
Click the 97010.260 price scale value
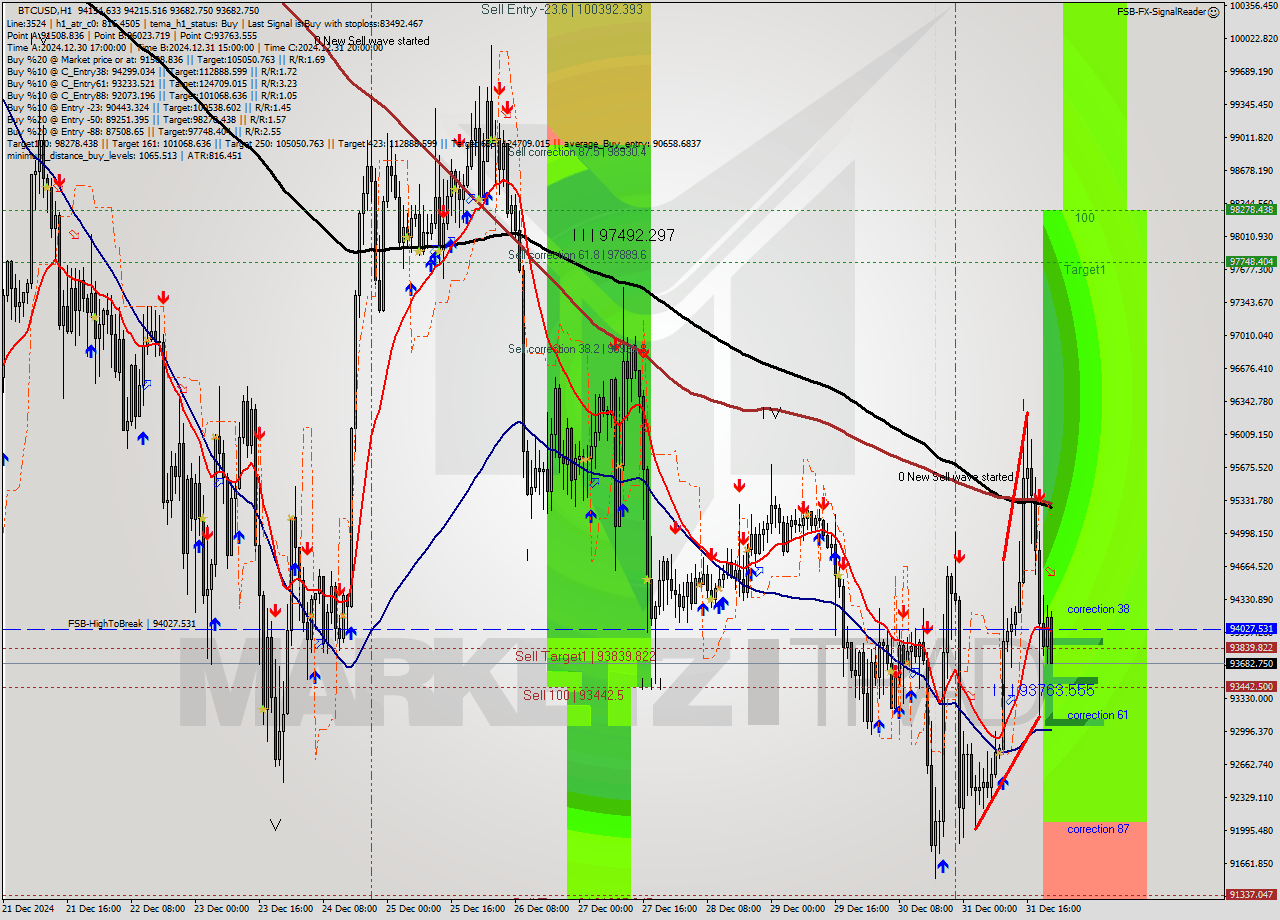click(1253, 336)
